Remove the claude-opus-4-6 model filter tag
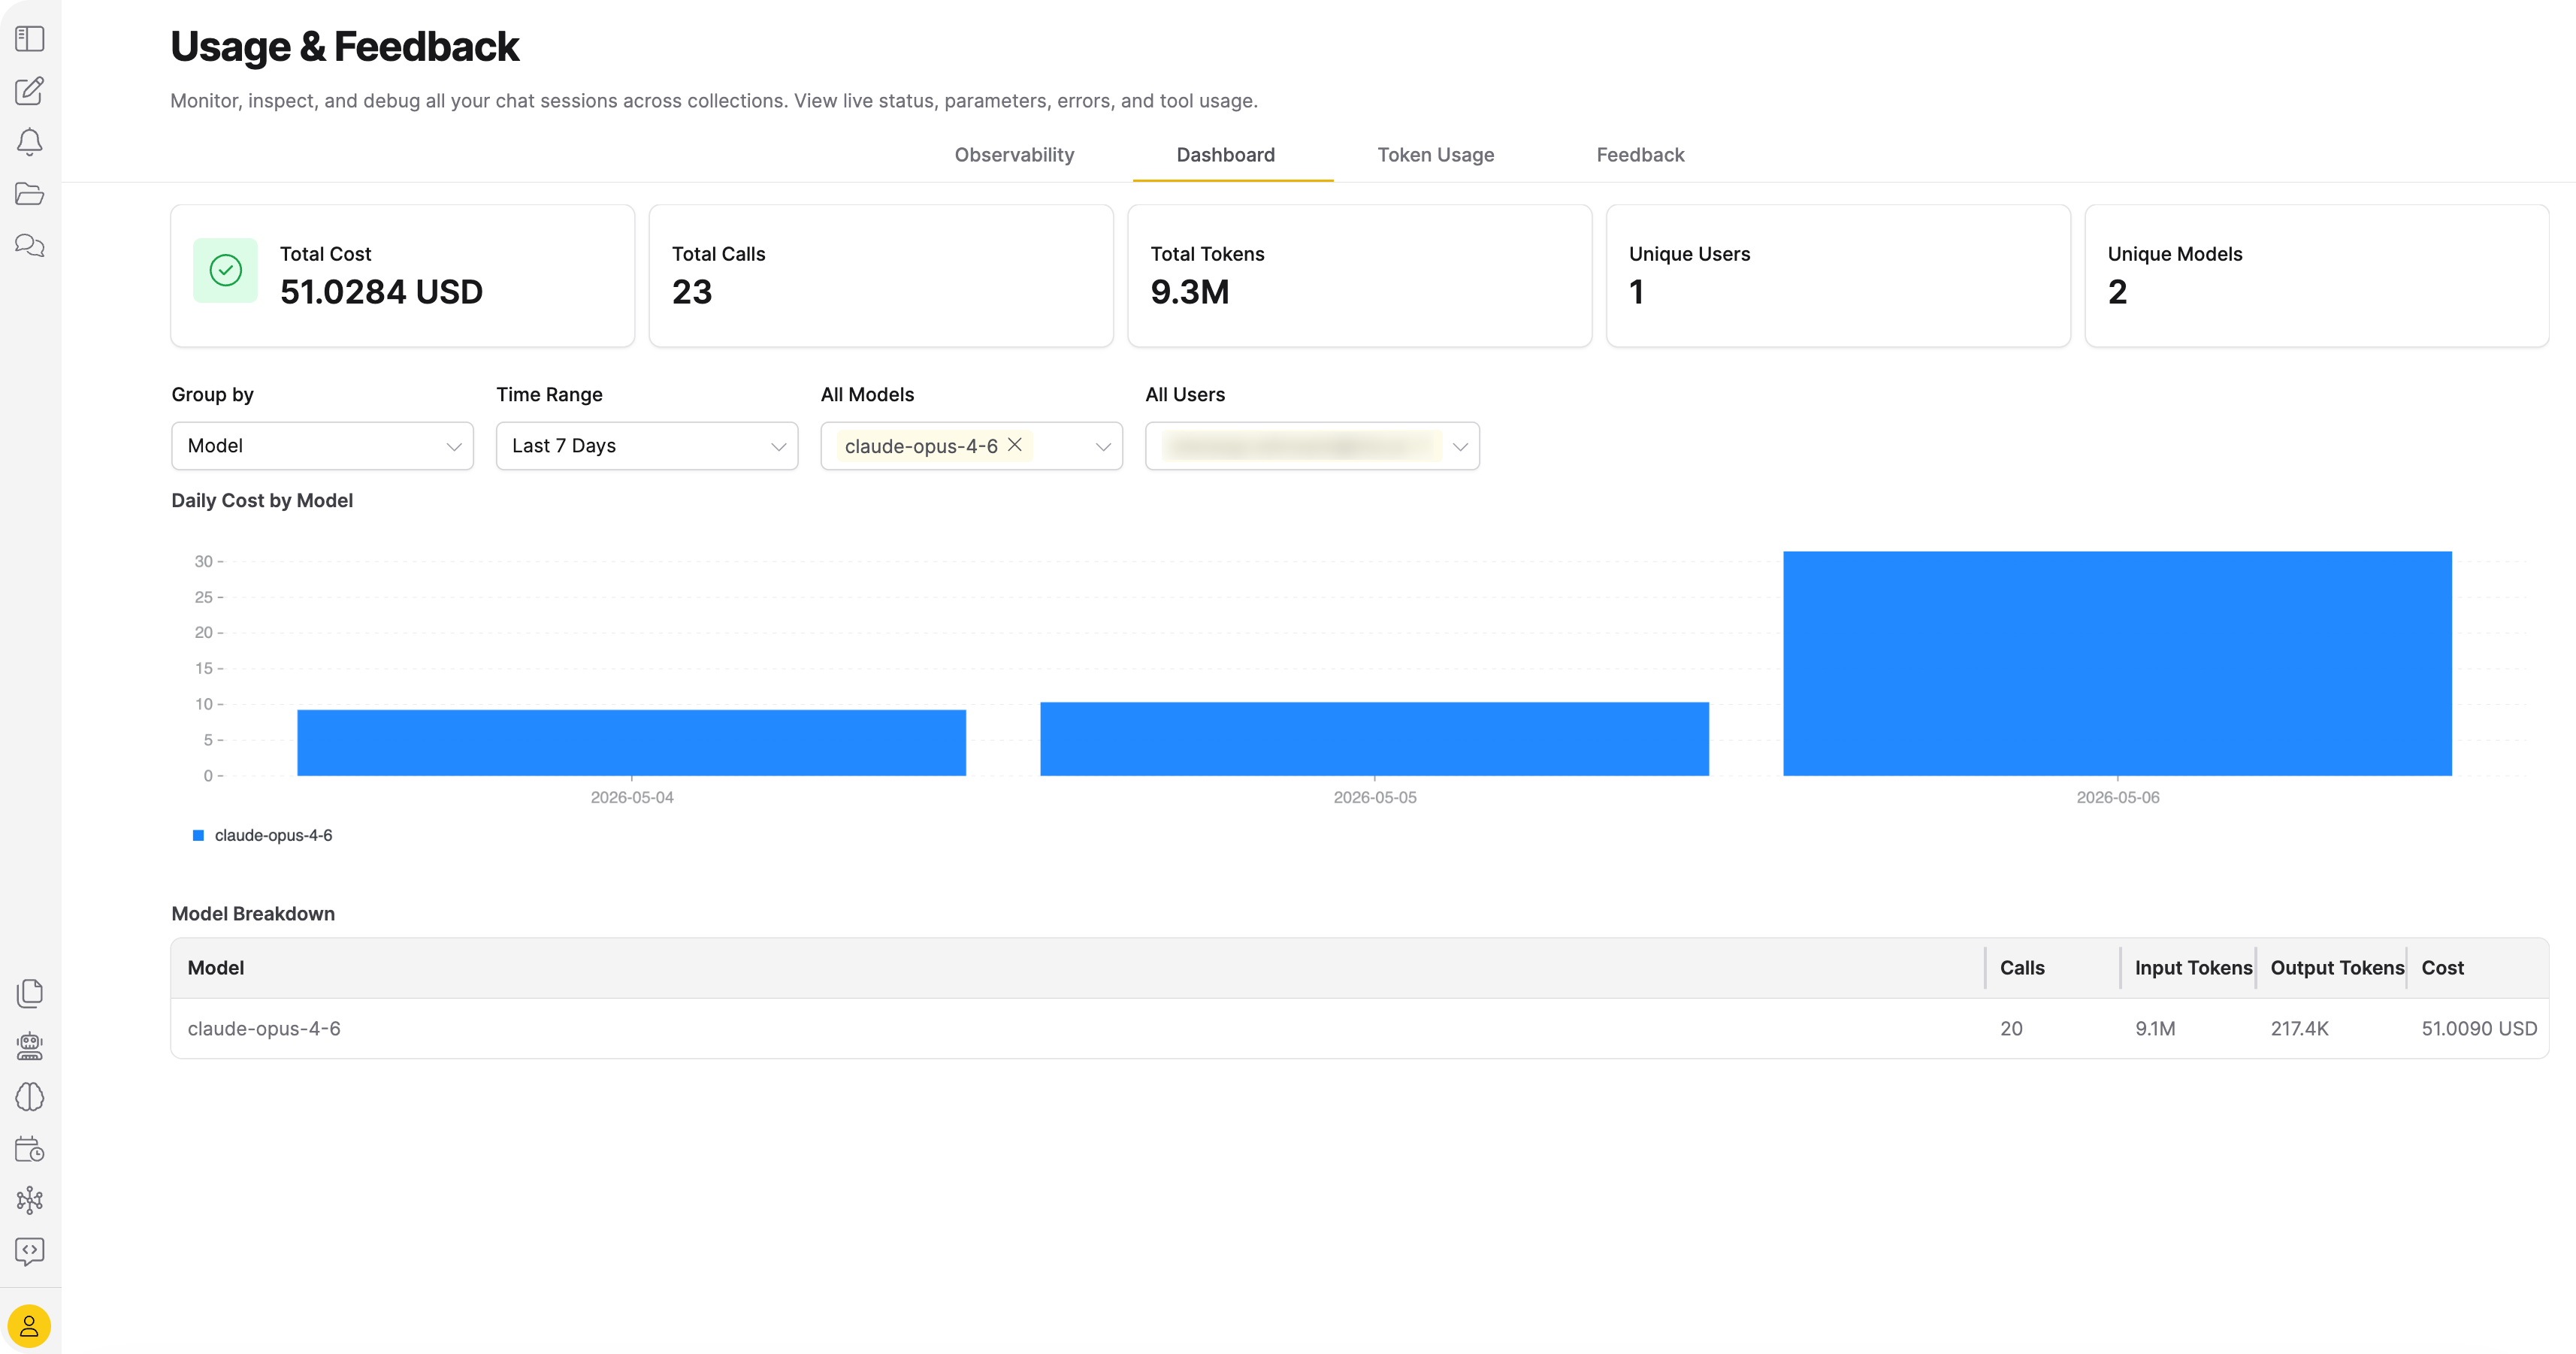Screen dimensions: 2576x1354 1014,445
